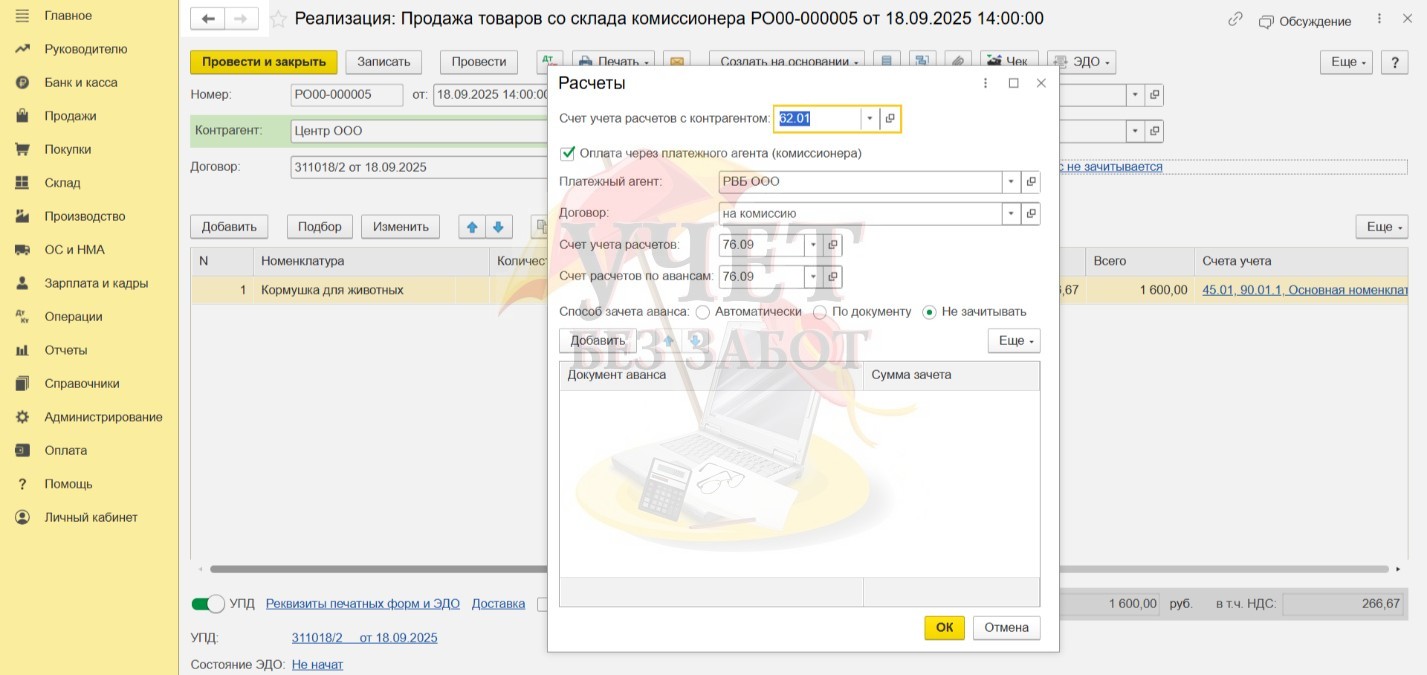Image resolution: width=1427 pixels, height=675 pixels.
Task: Open Продажи section in sidebar
Action: (x=70, y=116)
